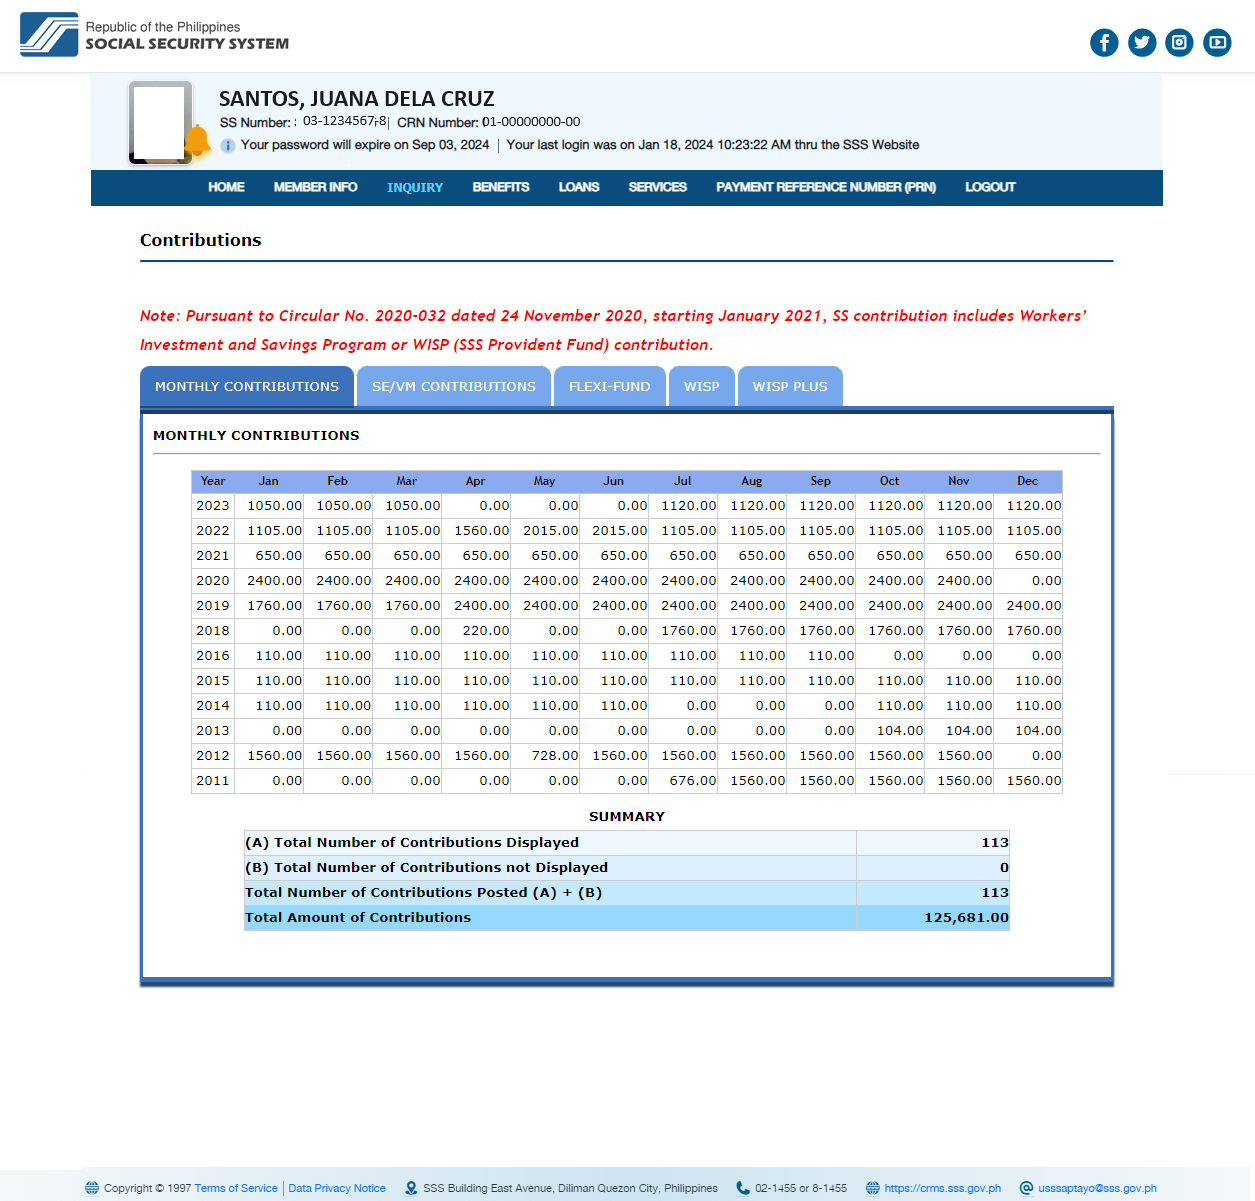Image resolution: width=1255 pixels, height=1201 pixels.
Task: Open the BENEFITS menu item
Action: click(x=501, y=187)
